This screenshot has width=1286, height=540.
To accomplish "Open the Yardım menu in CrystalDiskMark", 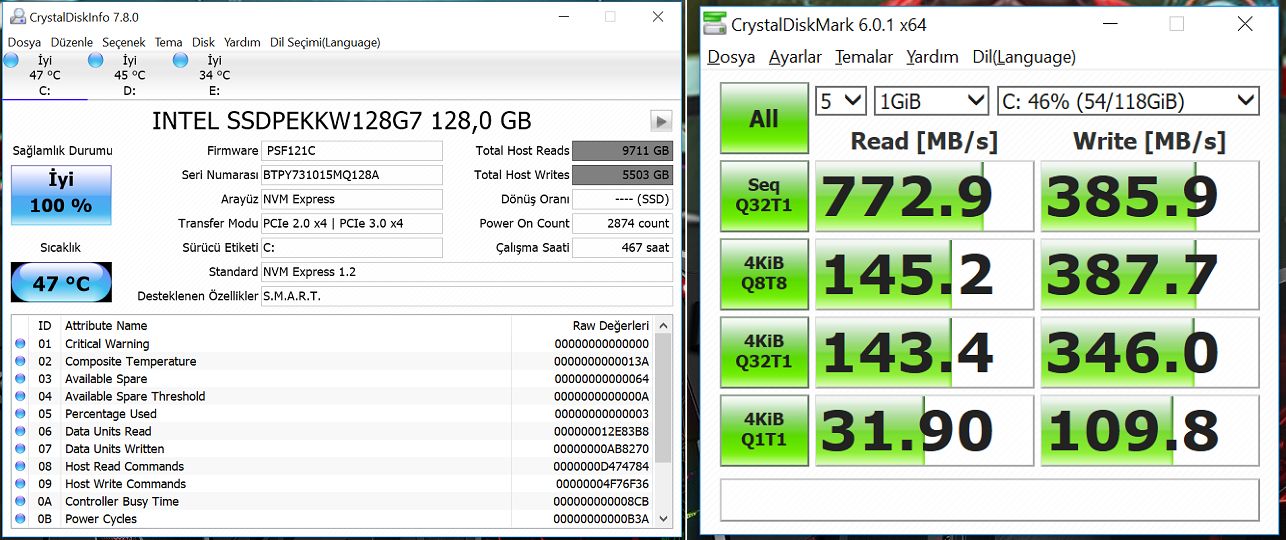I will tap(932, 57).
